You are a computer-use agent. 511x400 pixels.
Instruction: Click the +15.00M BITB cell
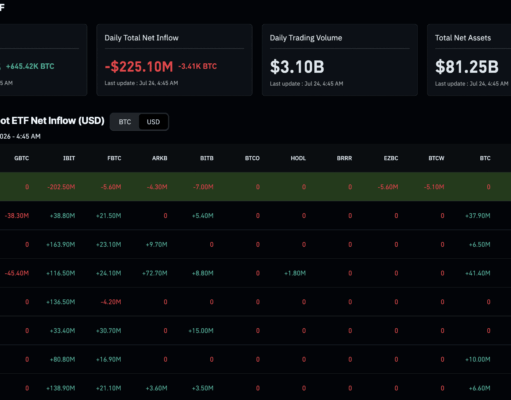[x=201, y=331]
